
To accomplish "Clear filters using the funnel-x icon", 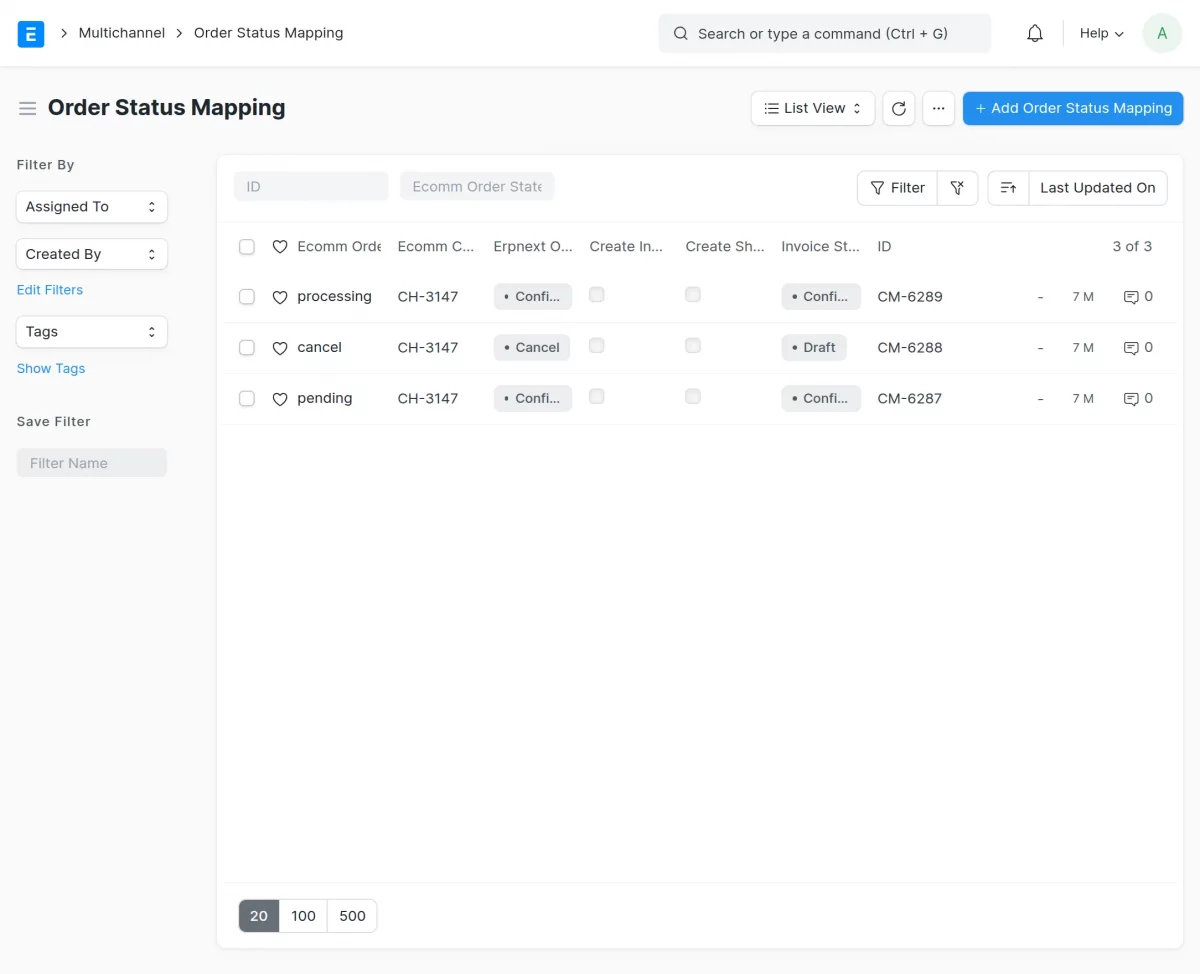I will click(957, 187).
